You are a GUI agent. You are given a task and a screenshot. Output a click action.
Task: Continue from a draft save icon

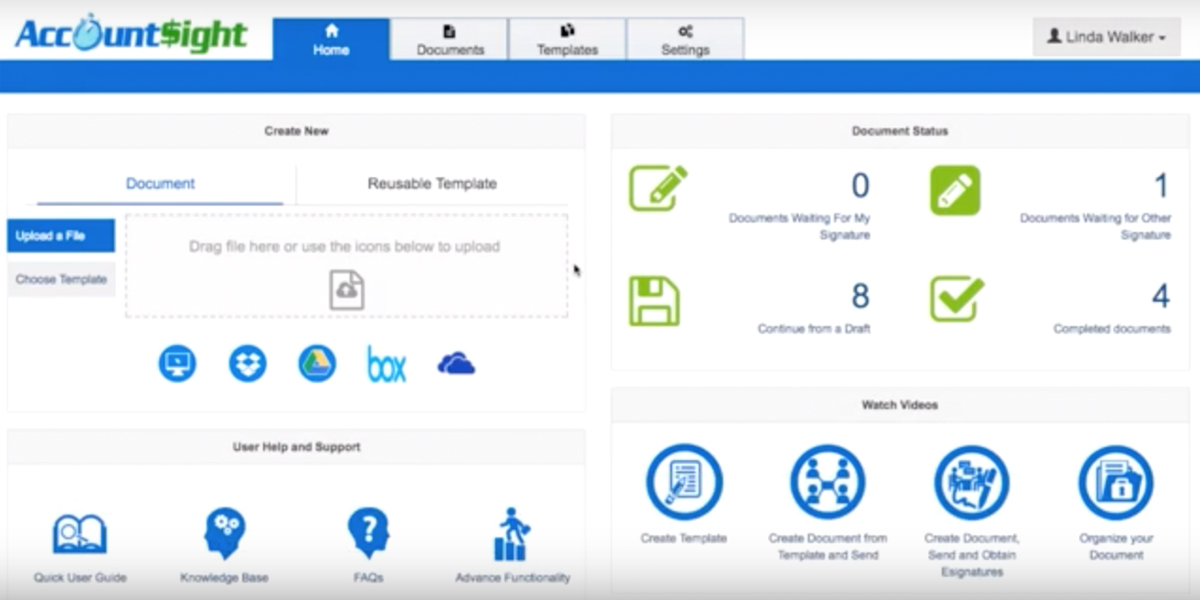coord(655,299)
